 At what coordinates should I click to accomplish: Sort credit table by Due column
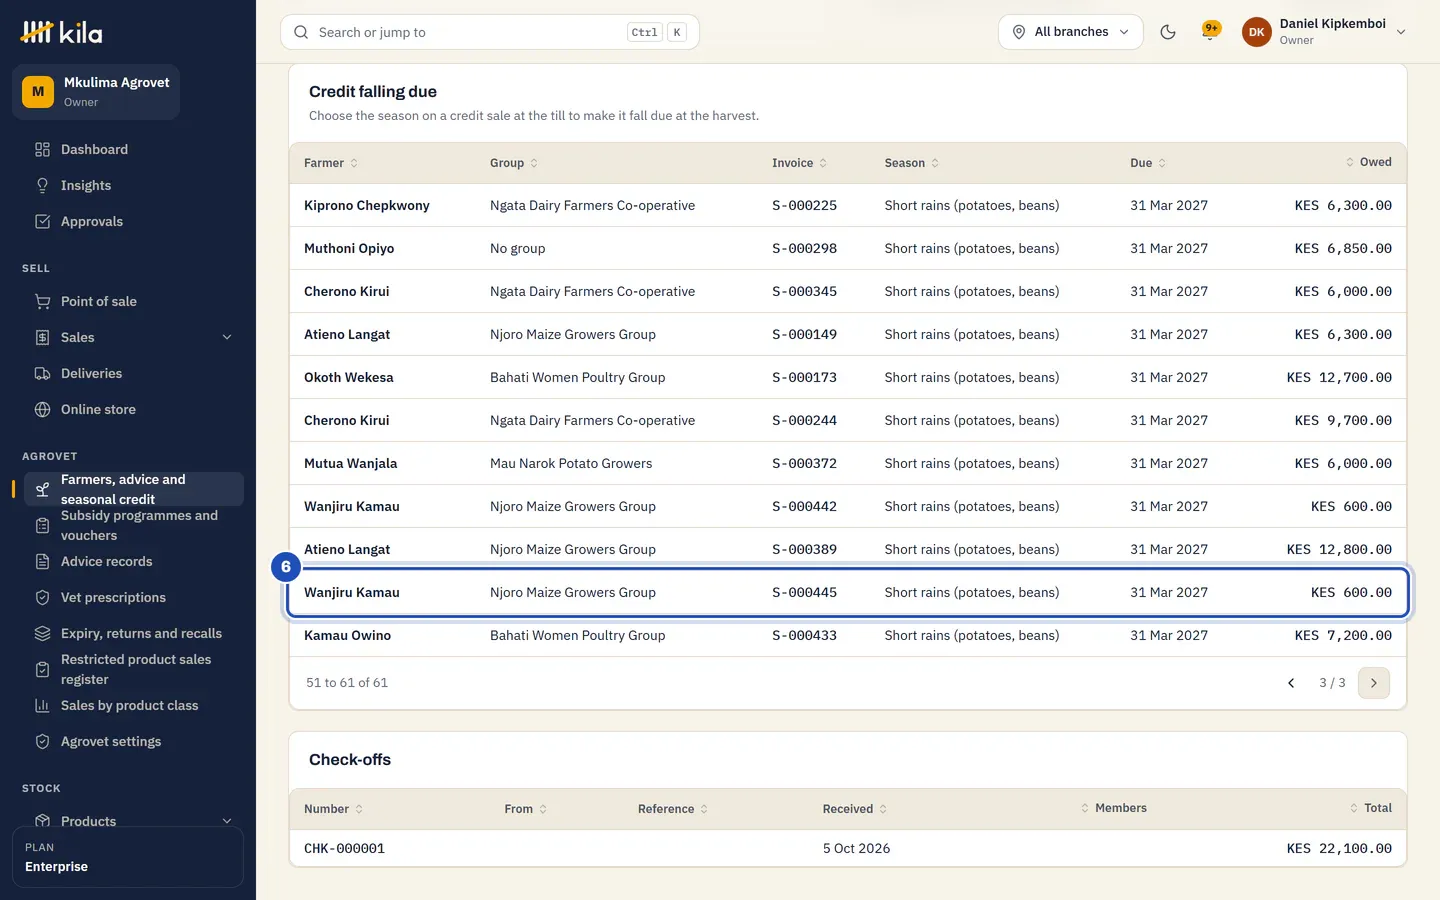click(1148, 163)
